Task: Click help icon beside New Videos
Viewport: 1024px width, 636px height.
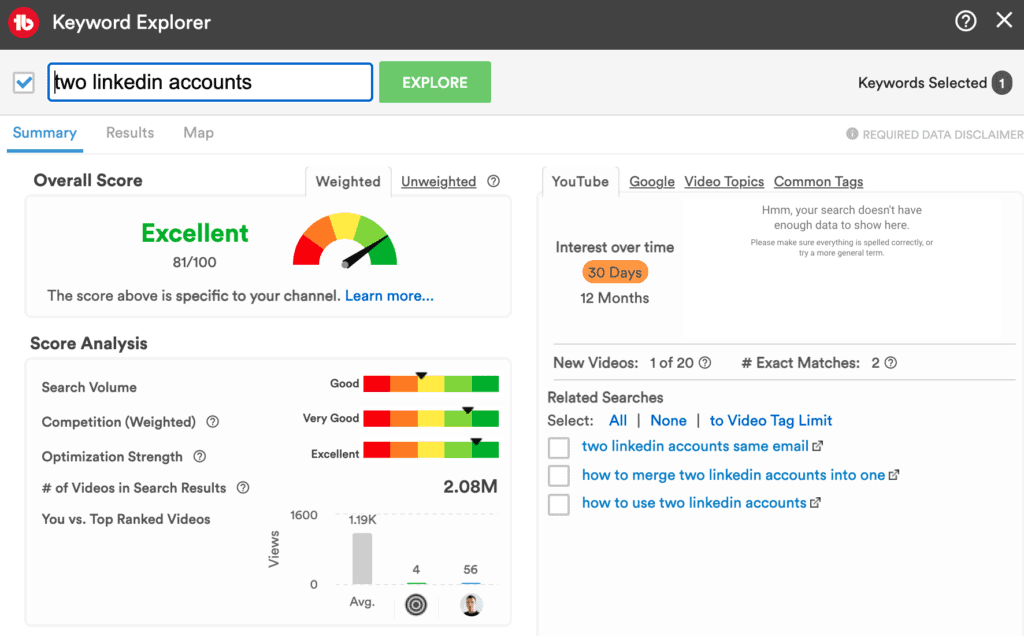Action: (x=705, y=362)
